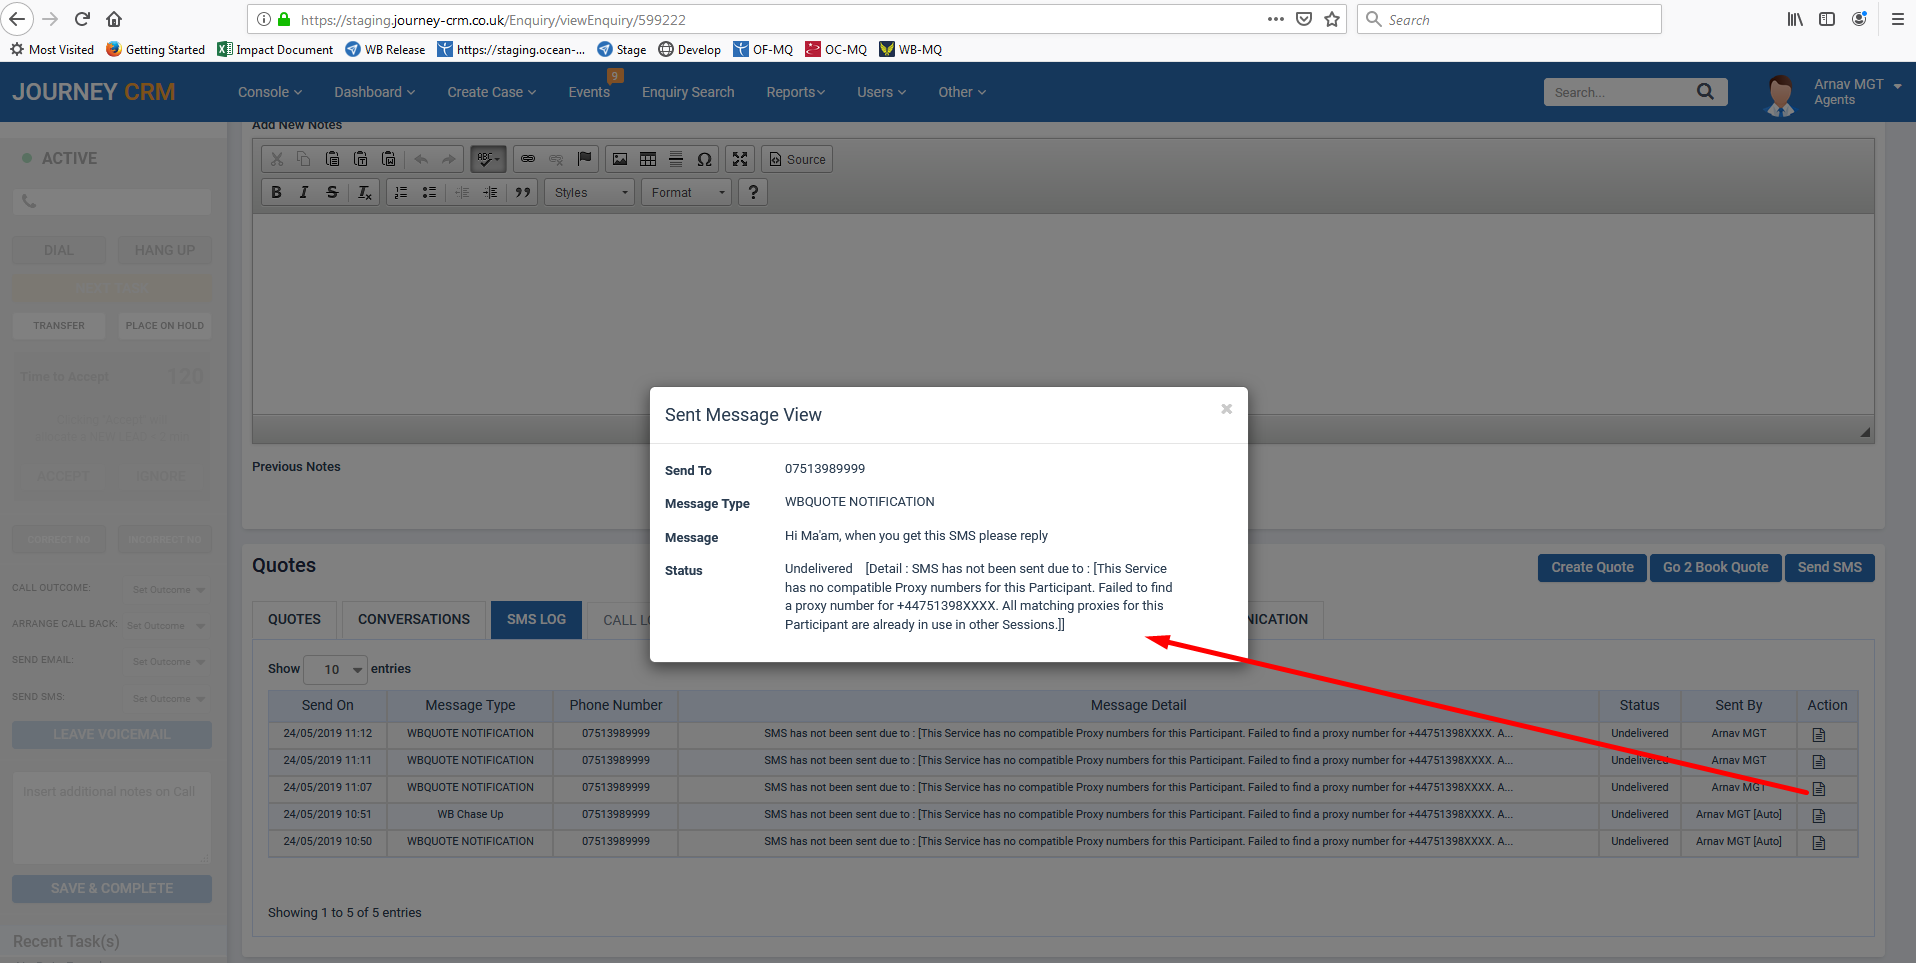The width and height of the screenshot is (1916, 963).
Task: Expand the Users menu
Action: (882, 92)
